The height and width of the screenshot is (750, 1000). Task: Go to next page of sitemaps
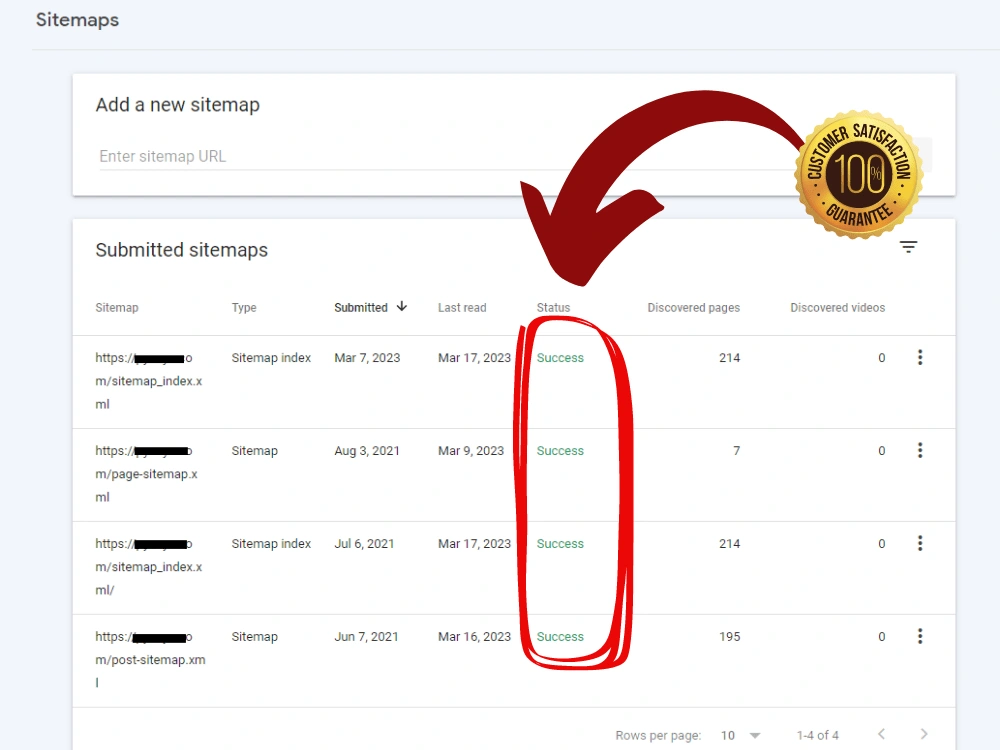[924, 734]
